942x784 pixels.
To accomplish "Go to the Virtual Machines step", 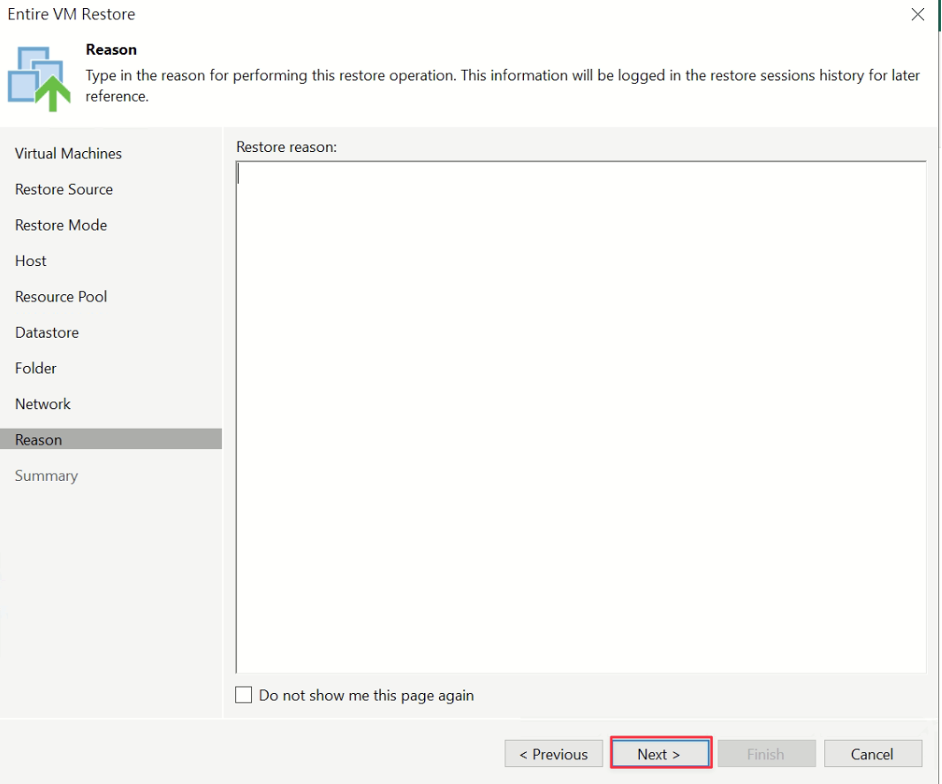I will pos(68,154).
